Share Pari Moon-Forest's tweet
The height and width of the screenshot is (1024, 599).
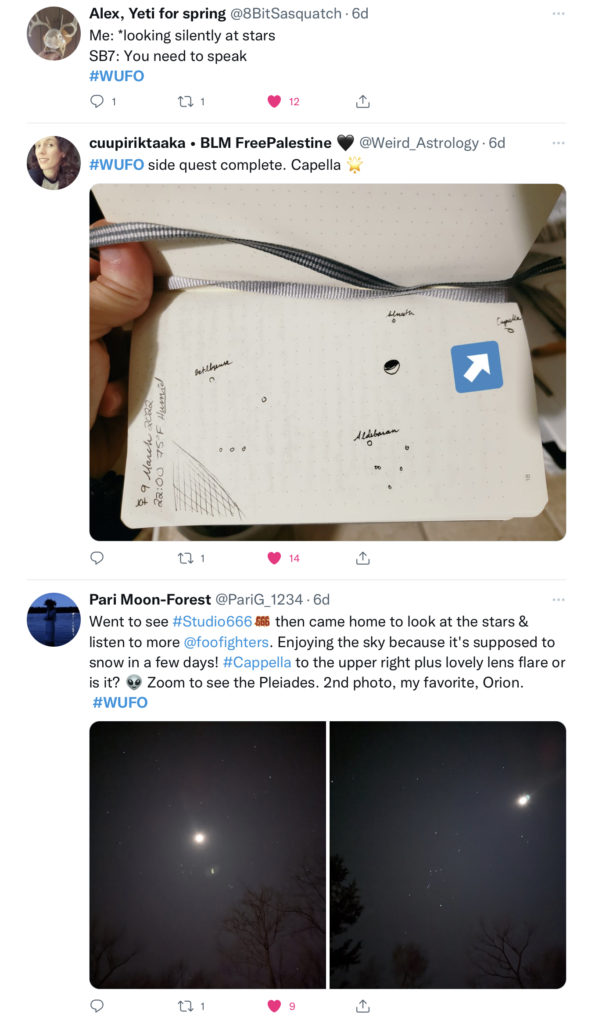[363, 1006]
